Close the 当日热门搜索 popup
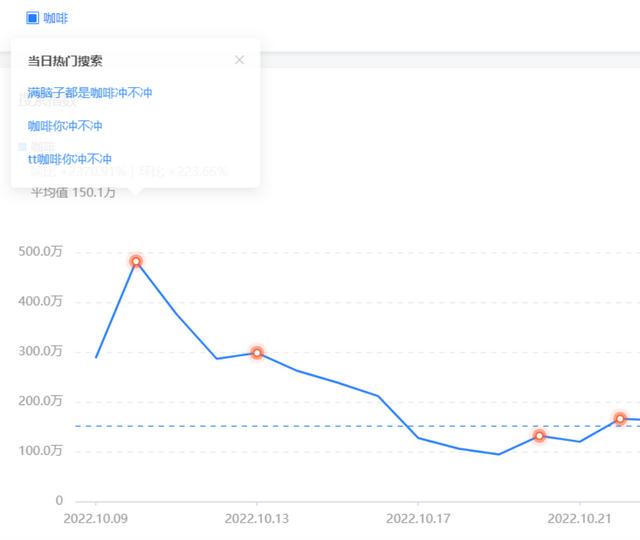This screenshot has width=640, height=540. coord(239,60)
